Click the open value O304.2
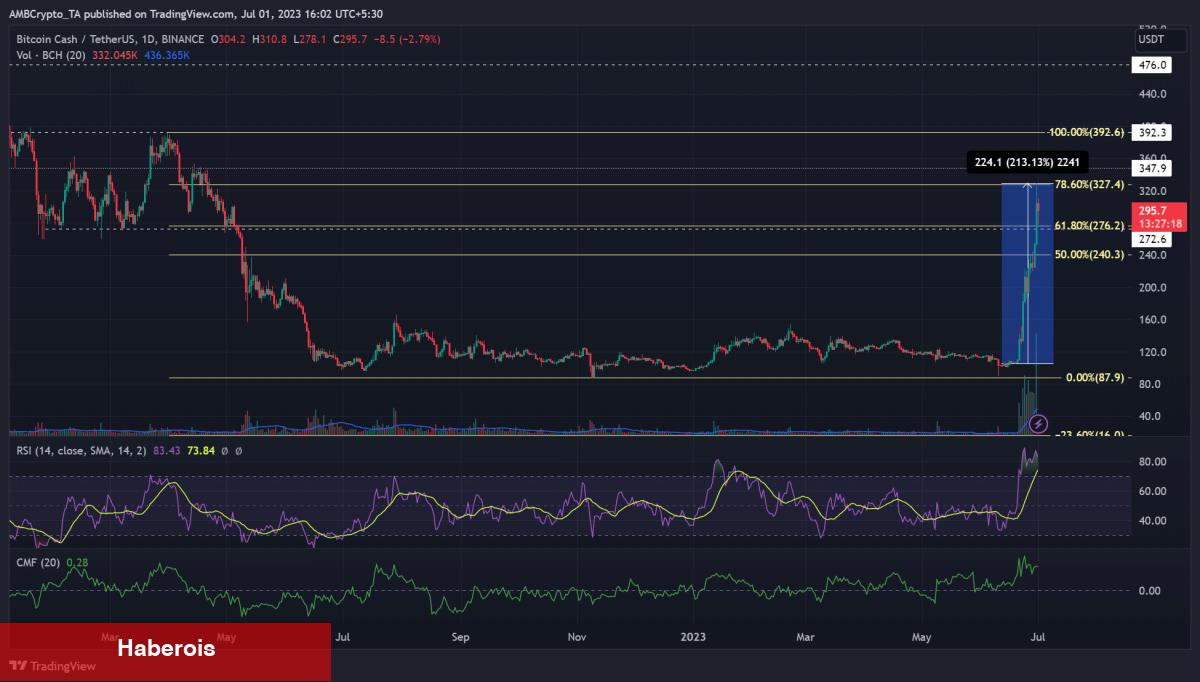The width and height of the screenshot is (1200, 682). (x=226, y=39)
